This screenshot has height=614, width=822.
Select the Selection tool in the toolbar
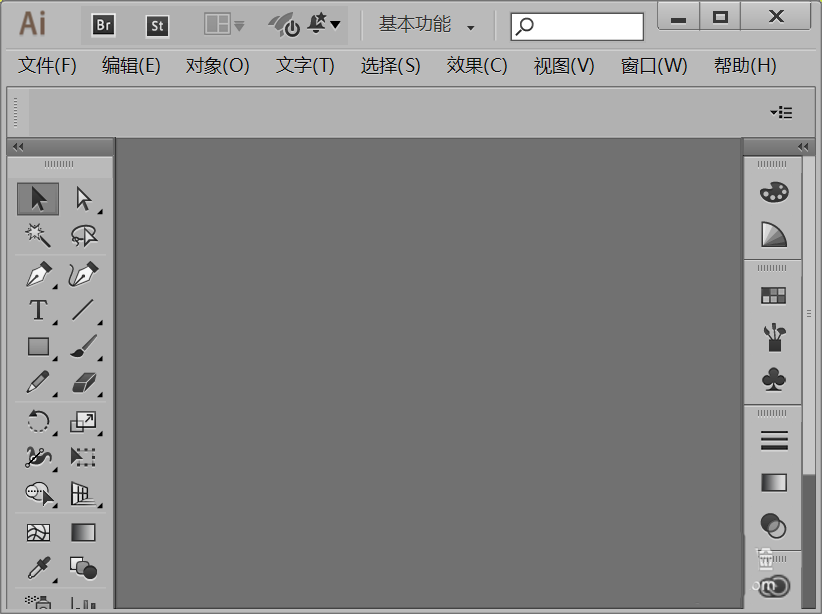click(x=38, y=198)
